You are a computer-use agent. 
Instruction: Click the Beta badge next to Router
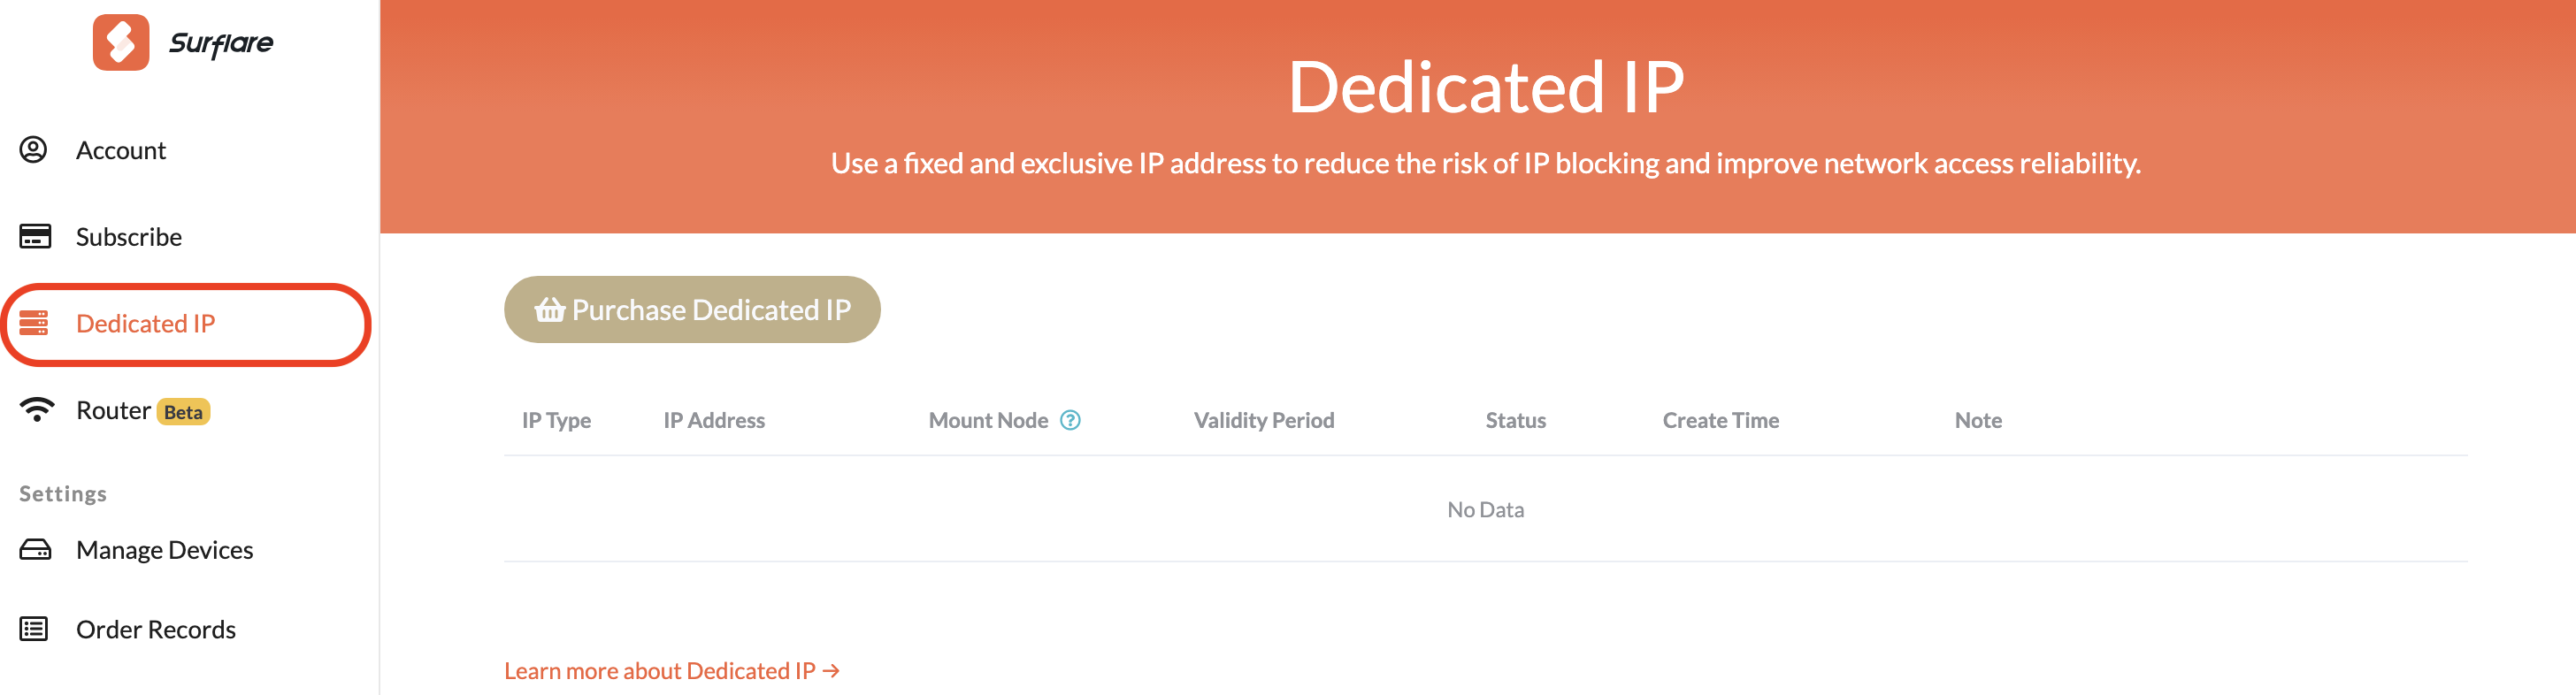184,412
